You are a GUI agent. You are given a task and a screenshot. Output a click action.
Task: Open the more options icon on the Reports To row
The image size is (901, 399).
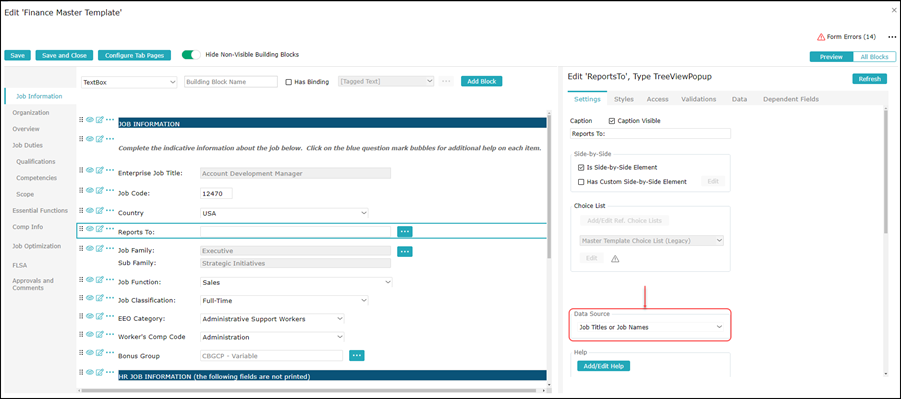click(110, 228)
